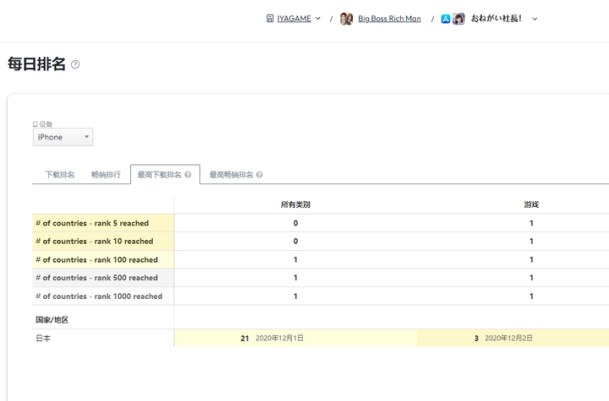Screen dimensions: 609x401
Task: Click the おねがい社長! app thumbnail
Action: [459, 19]
